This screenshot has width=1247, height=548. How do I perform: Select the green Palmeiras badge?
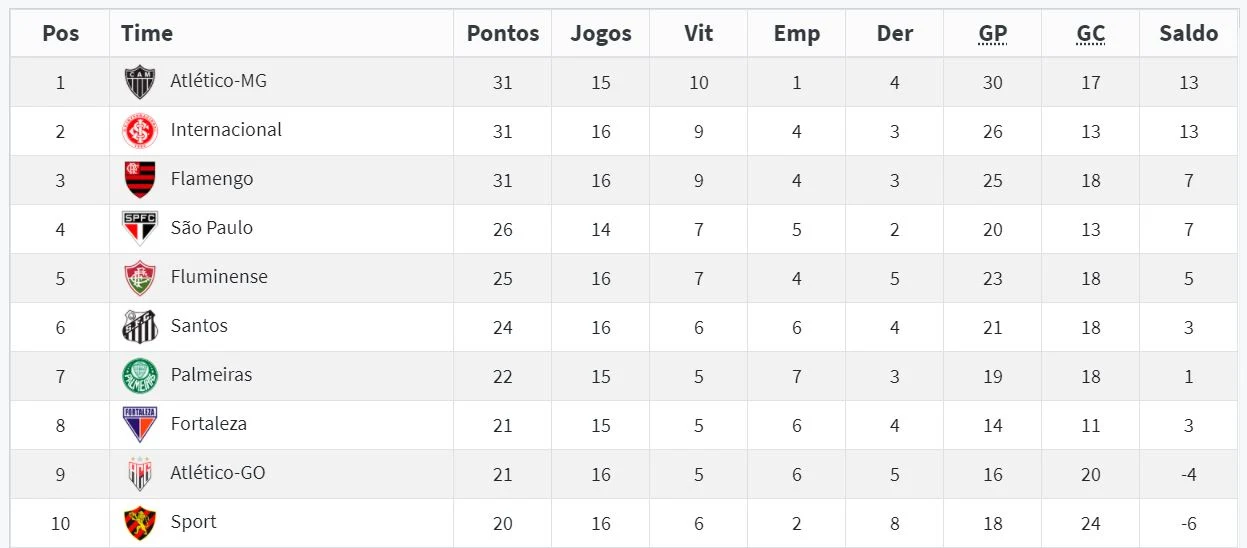tap(140, 376)
